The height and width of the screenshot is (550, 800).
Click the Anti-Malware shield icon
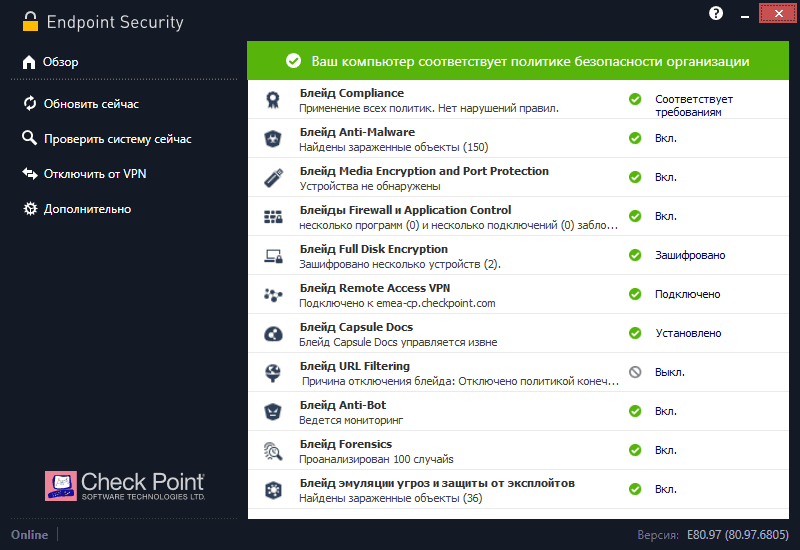tap(272, 139)
